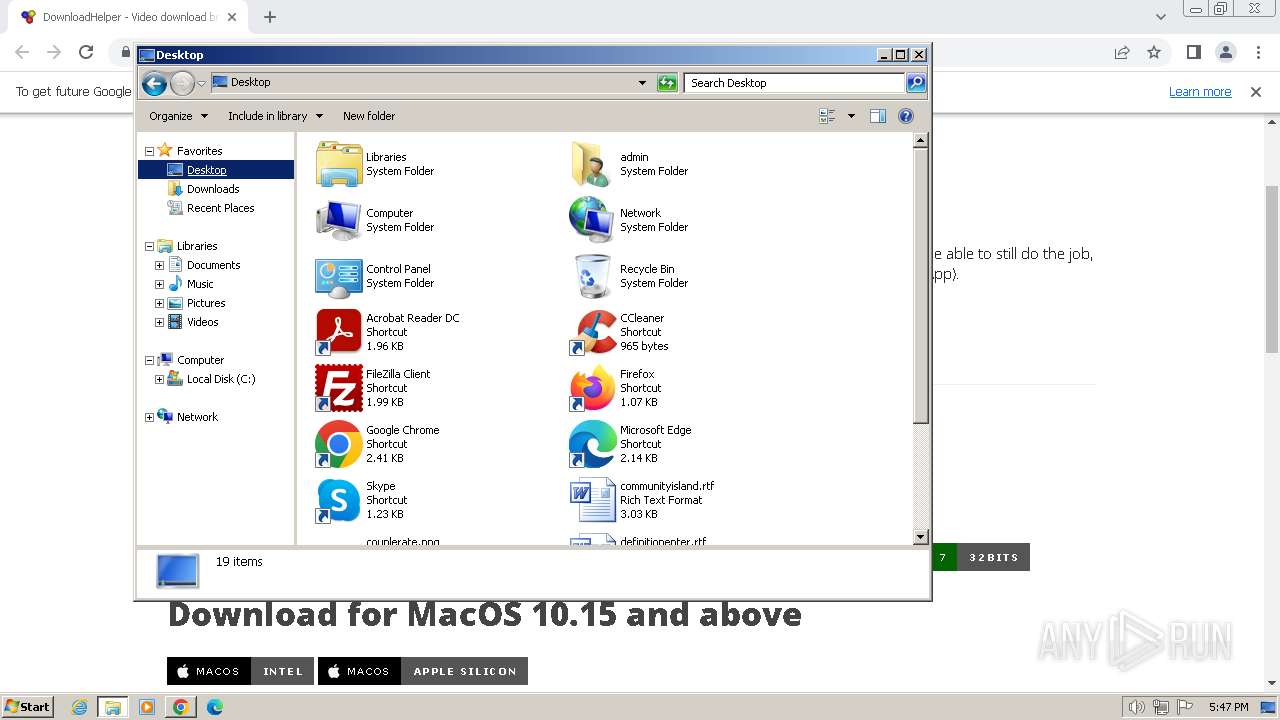The width and height of the screenshot is (1280, 720).
Task: Open the Organize dropdown menu
Action: click(178, 116)
